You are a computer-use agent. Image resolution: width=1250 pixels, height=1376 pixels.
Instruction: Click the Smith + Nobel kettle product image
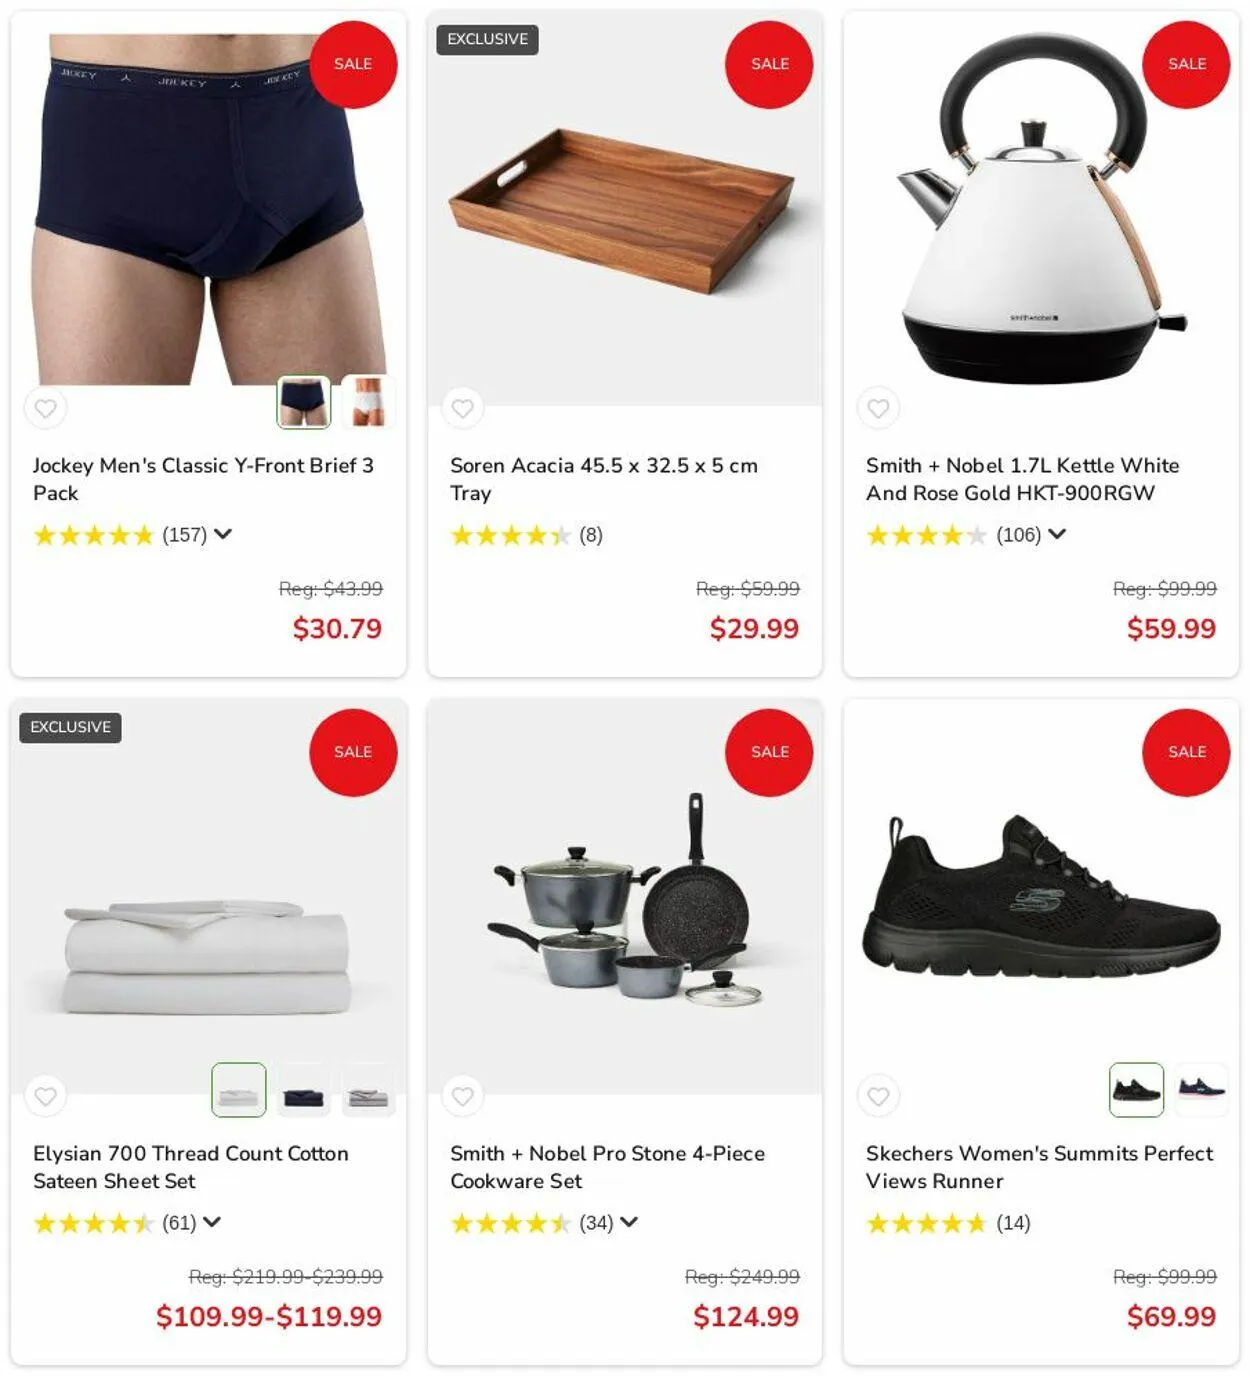tap(1041, 210)
